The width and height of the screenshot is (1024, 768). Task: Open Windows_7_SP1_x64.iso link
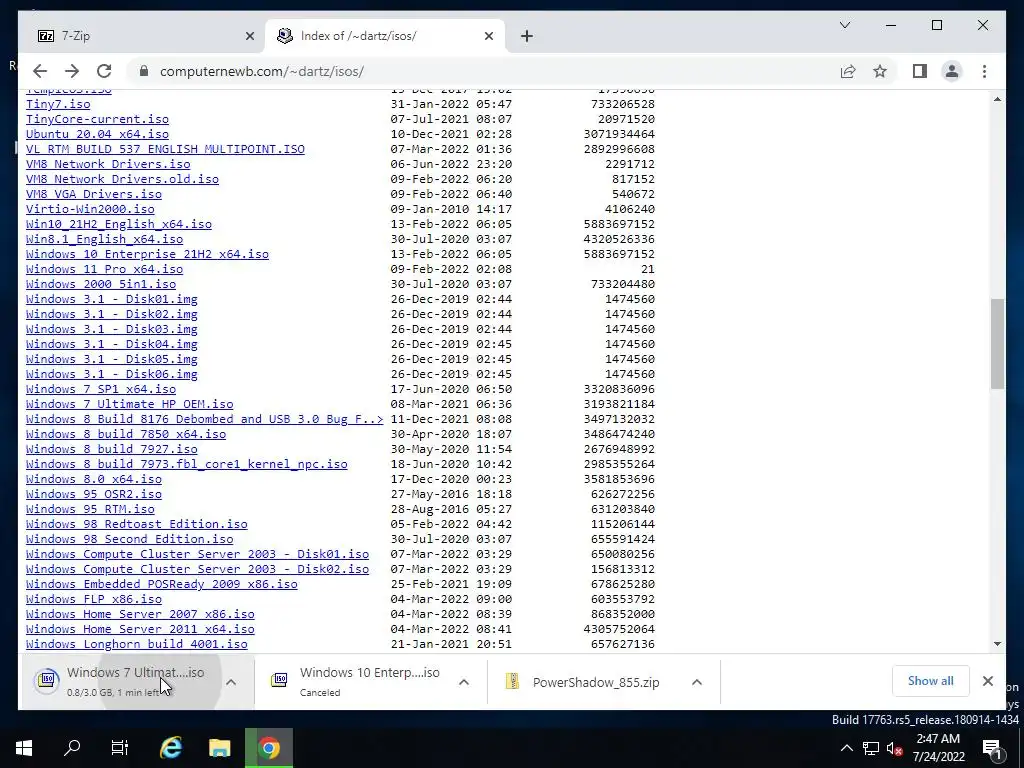101,389
